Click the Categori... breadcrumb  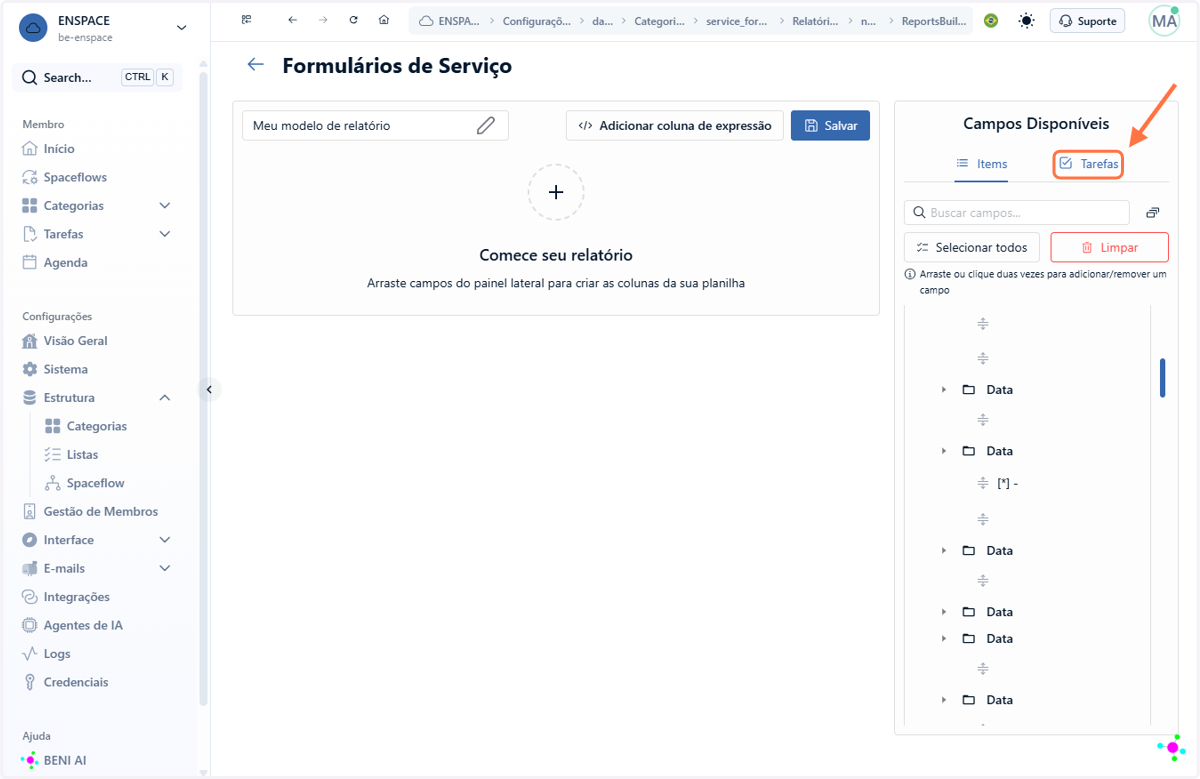pyautogui.click(x=659, y=20)
